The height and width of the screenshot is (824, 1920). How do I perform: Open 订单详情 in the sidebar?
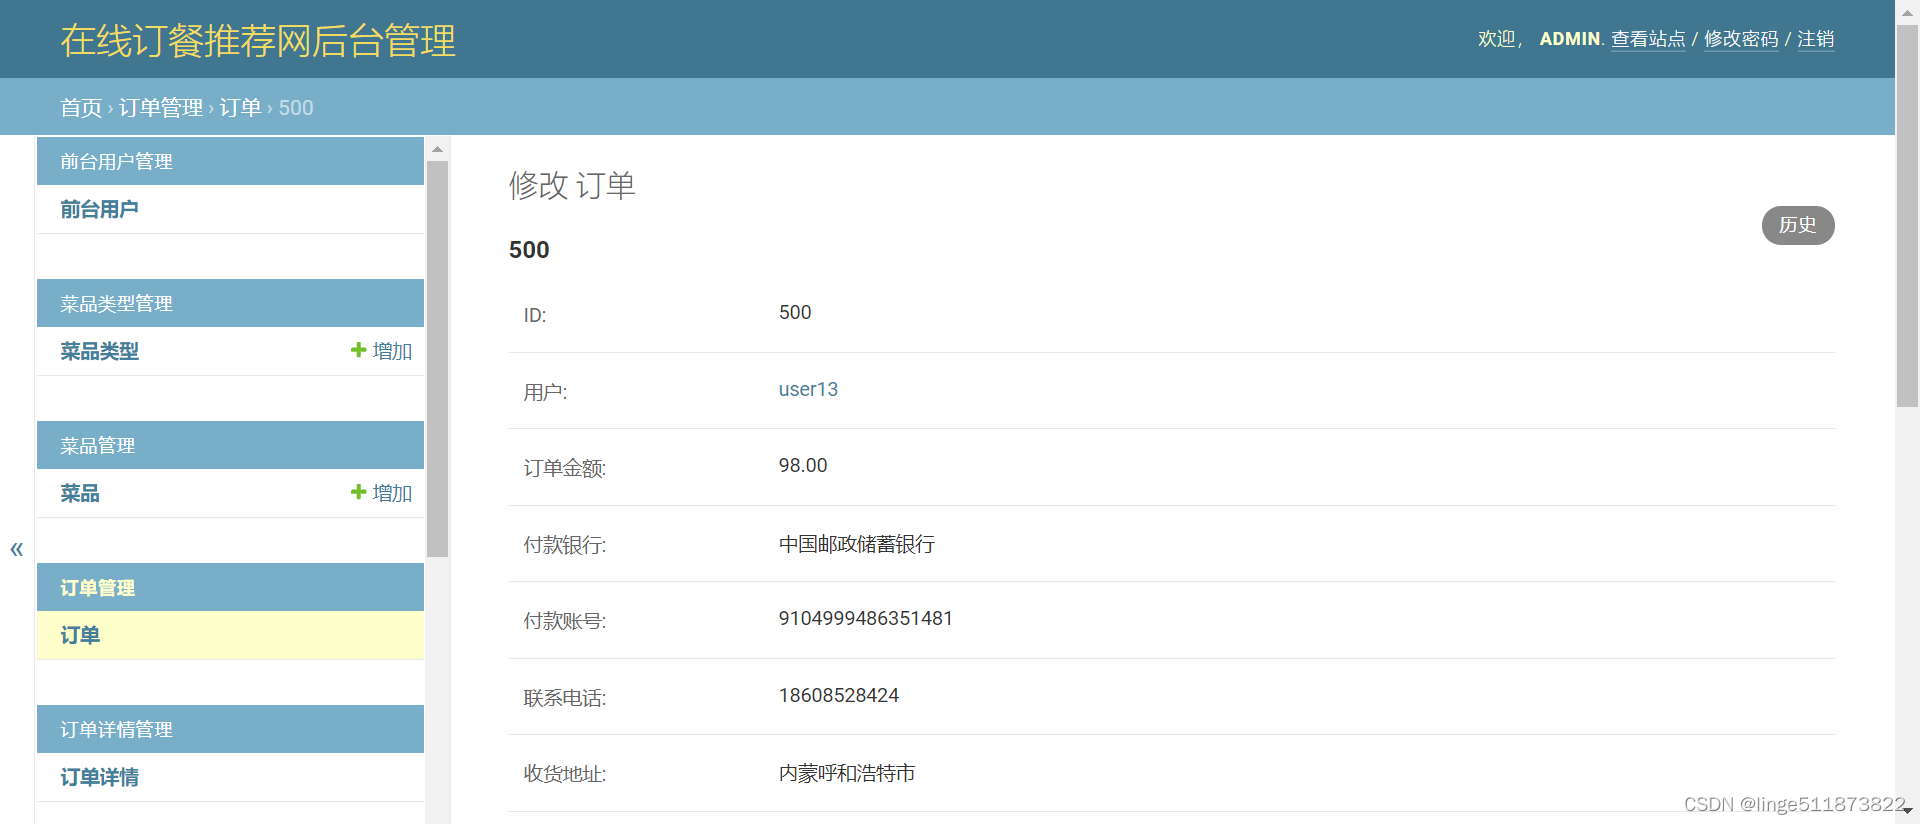(x=99, y=777)
